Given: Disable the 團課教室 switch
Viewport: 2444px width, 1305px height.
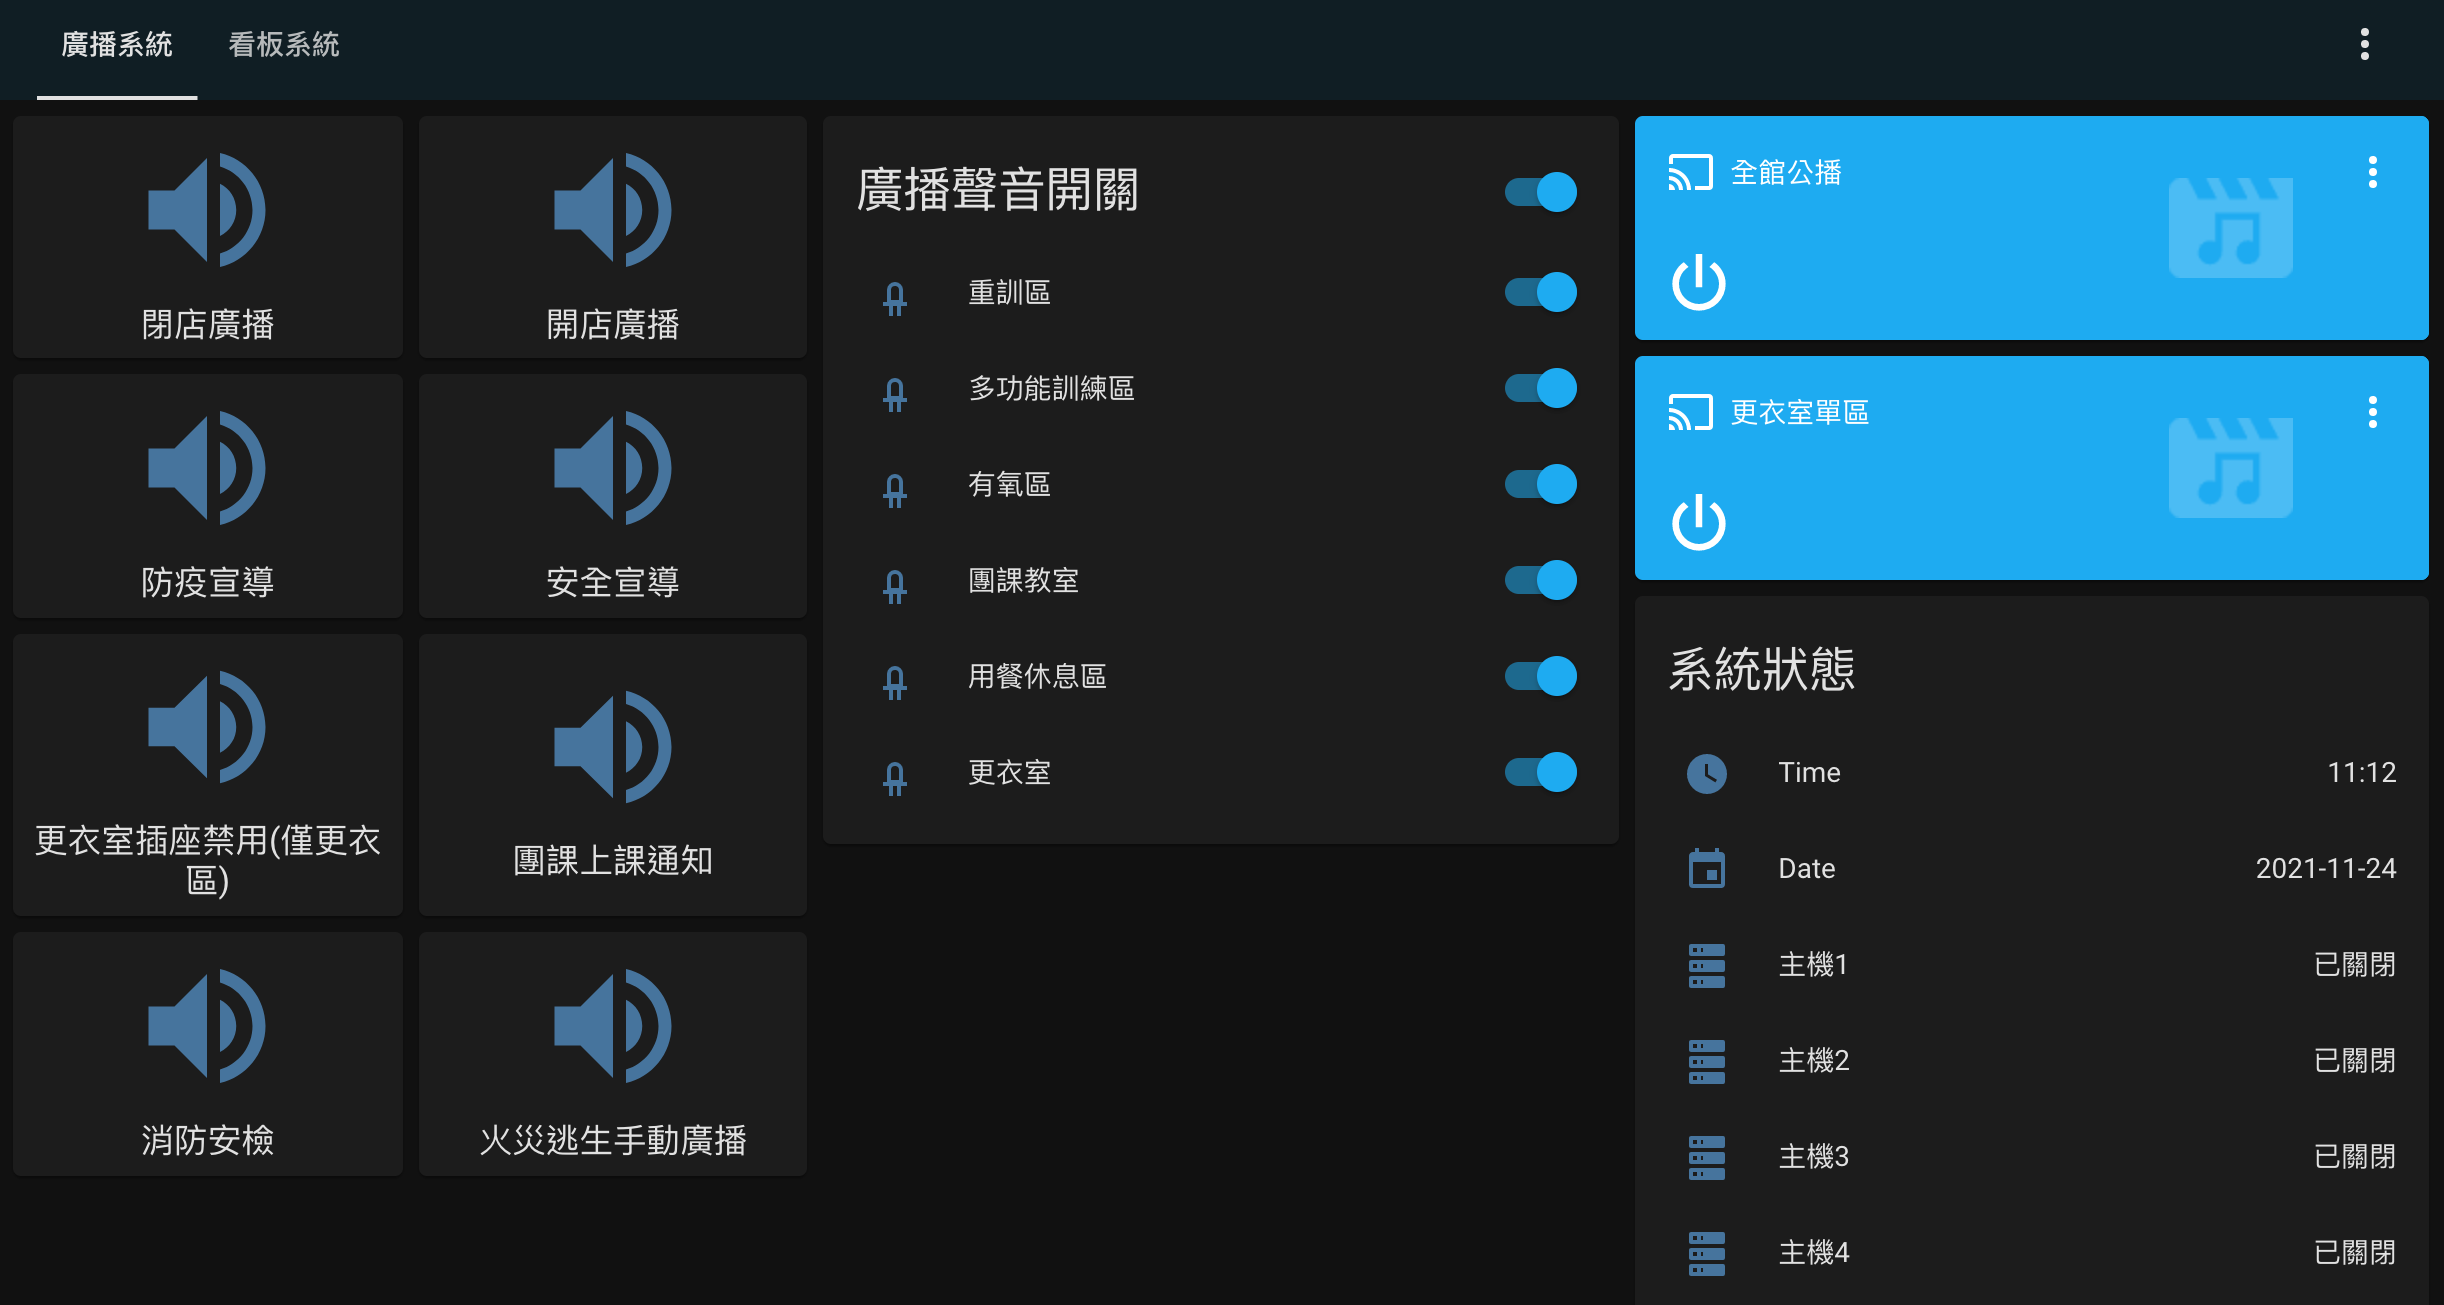Looking at the screenshot, I should pyautogui.click(x=1541, y=580).
